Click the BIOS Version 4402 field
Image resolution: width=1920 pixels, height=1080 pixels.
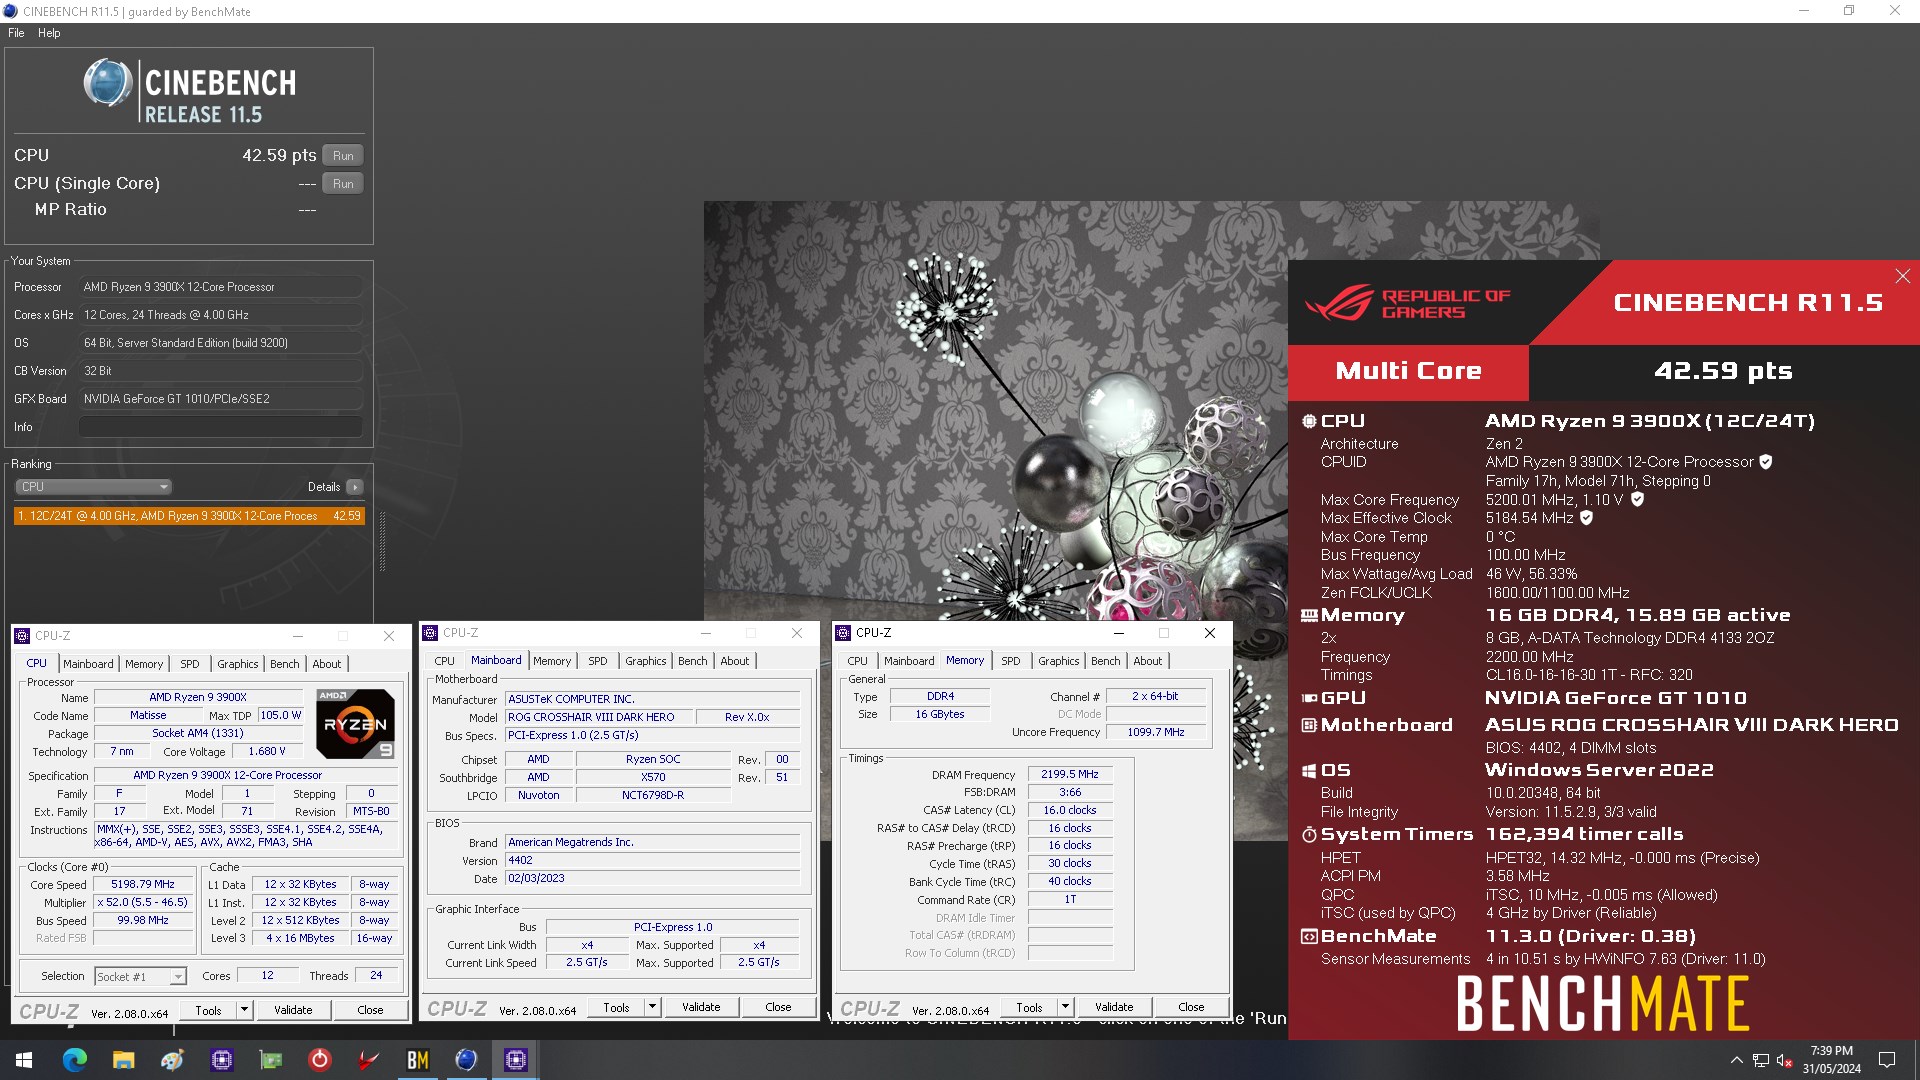653,860
